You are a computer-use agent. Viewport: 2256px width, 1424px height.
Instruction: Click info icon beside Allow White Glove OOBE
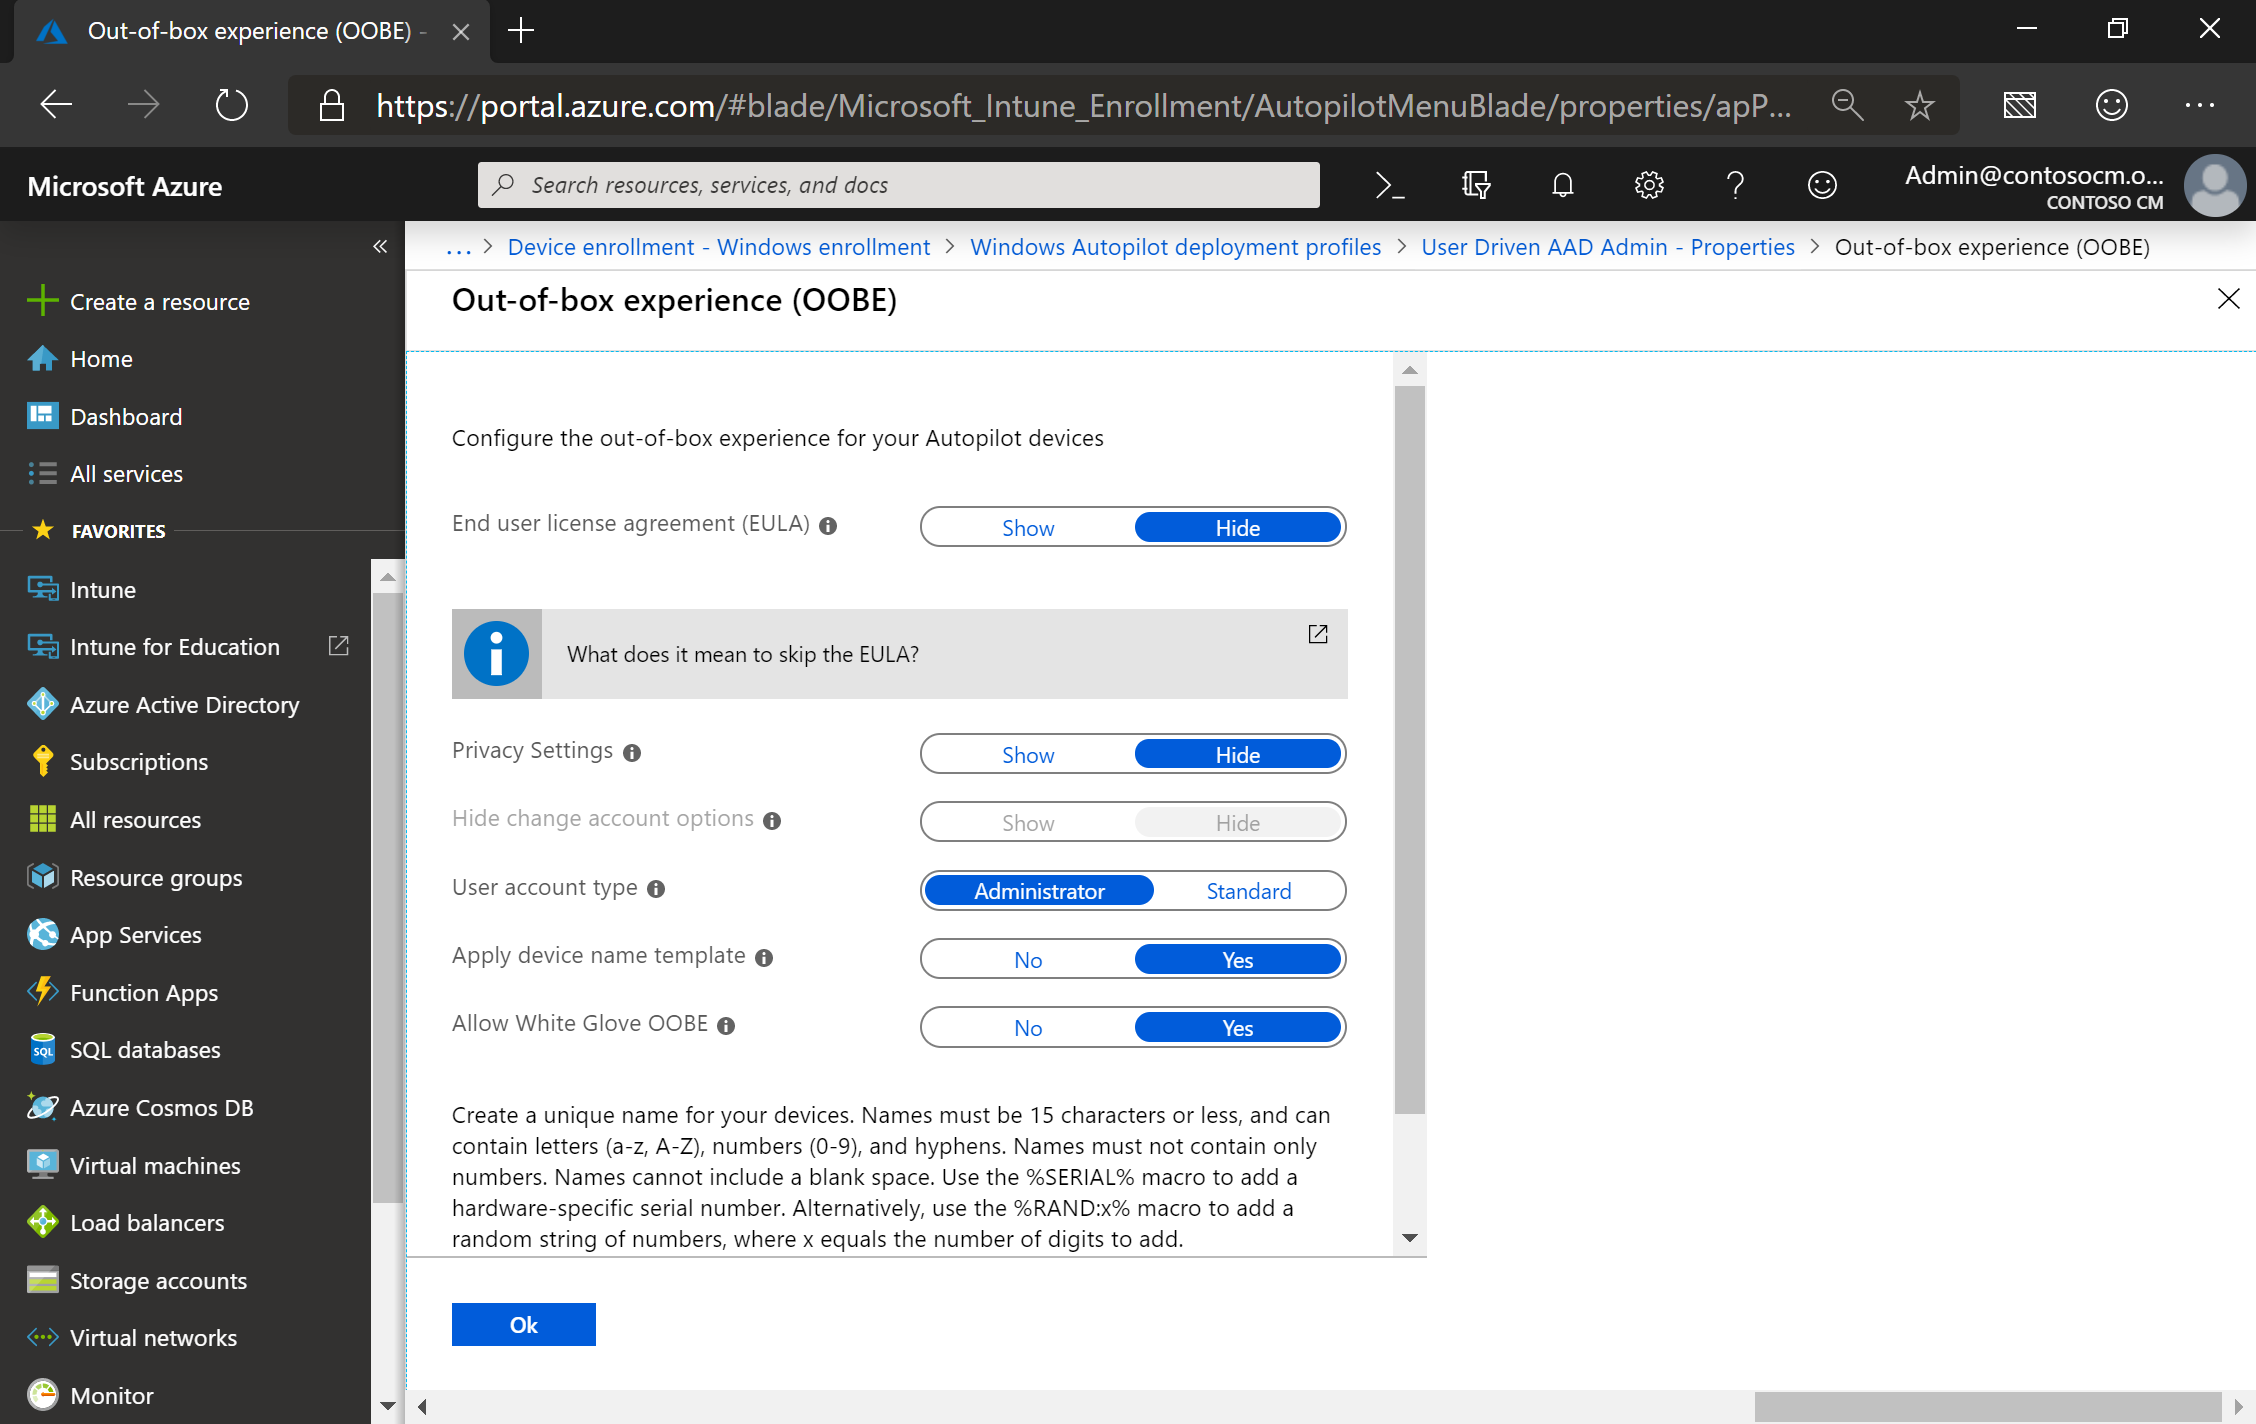(x=726, y=1026)
